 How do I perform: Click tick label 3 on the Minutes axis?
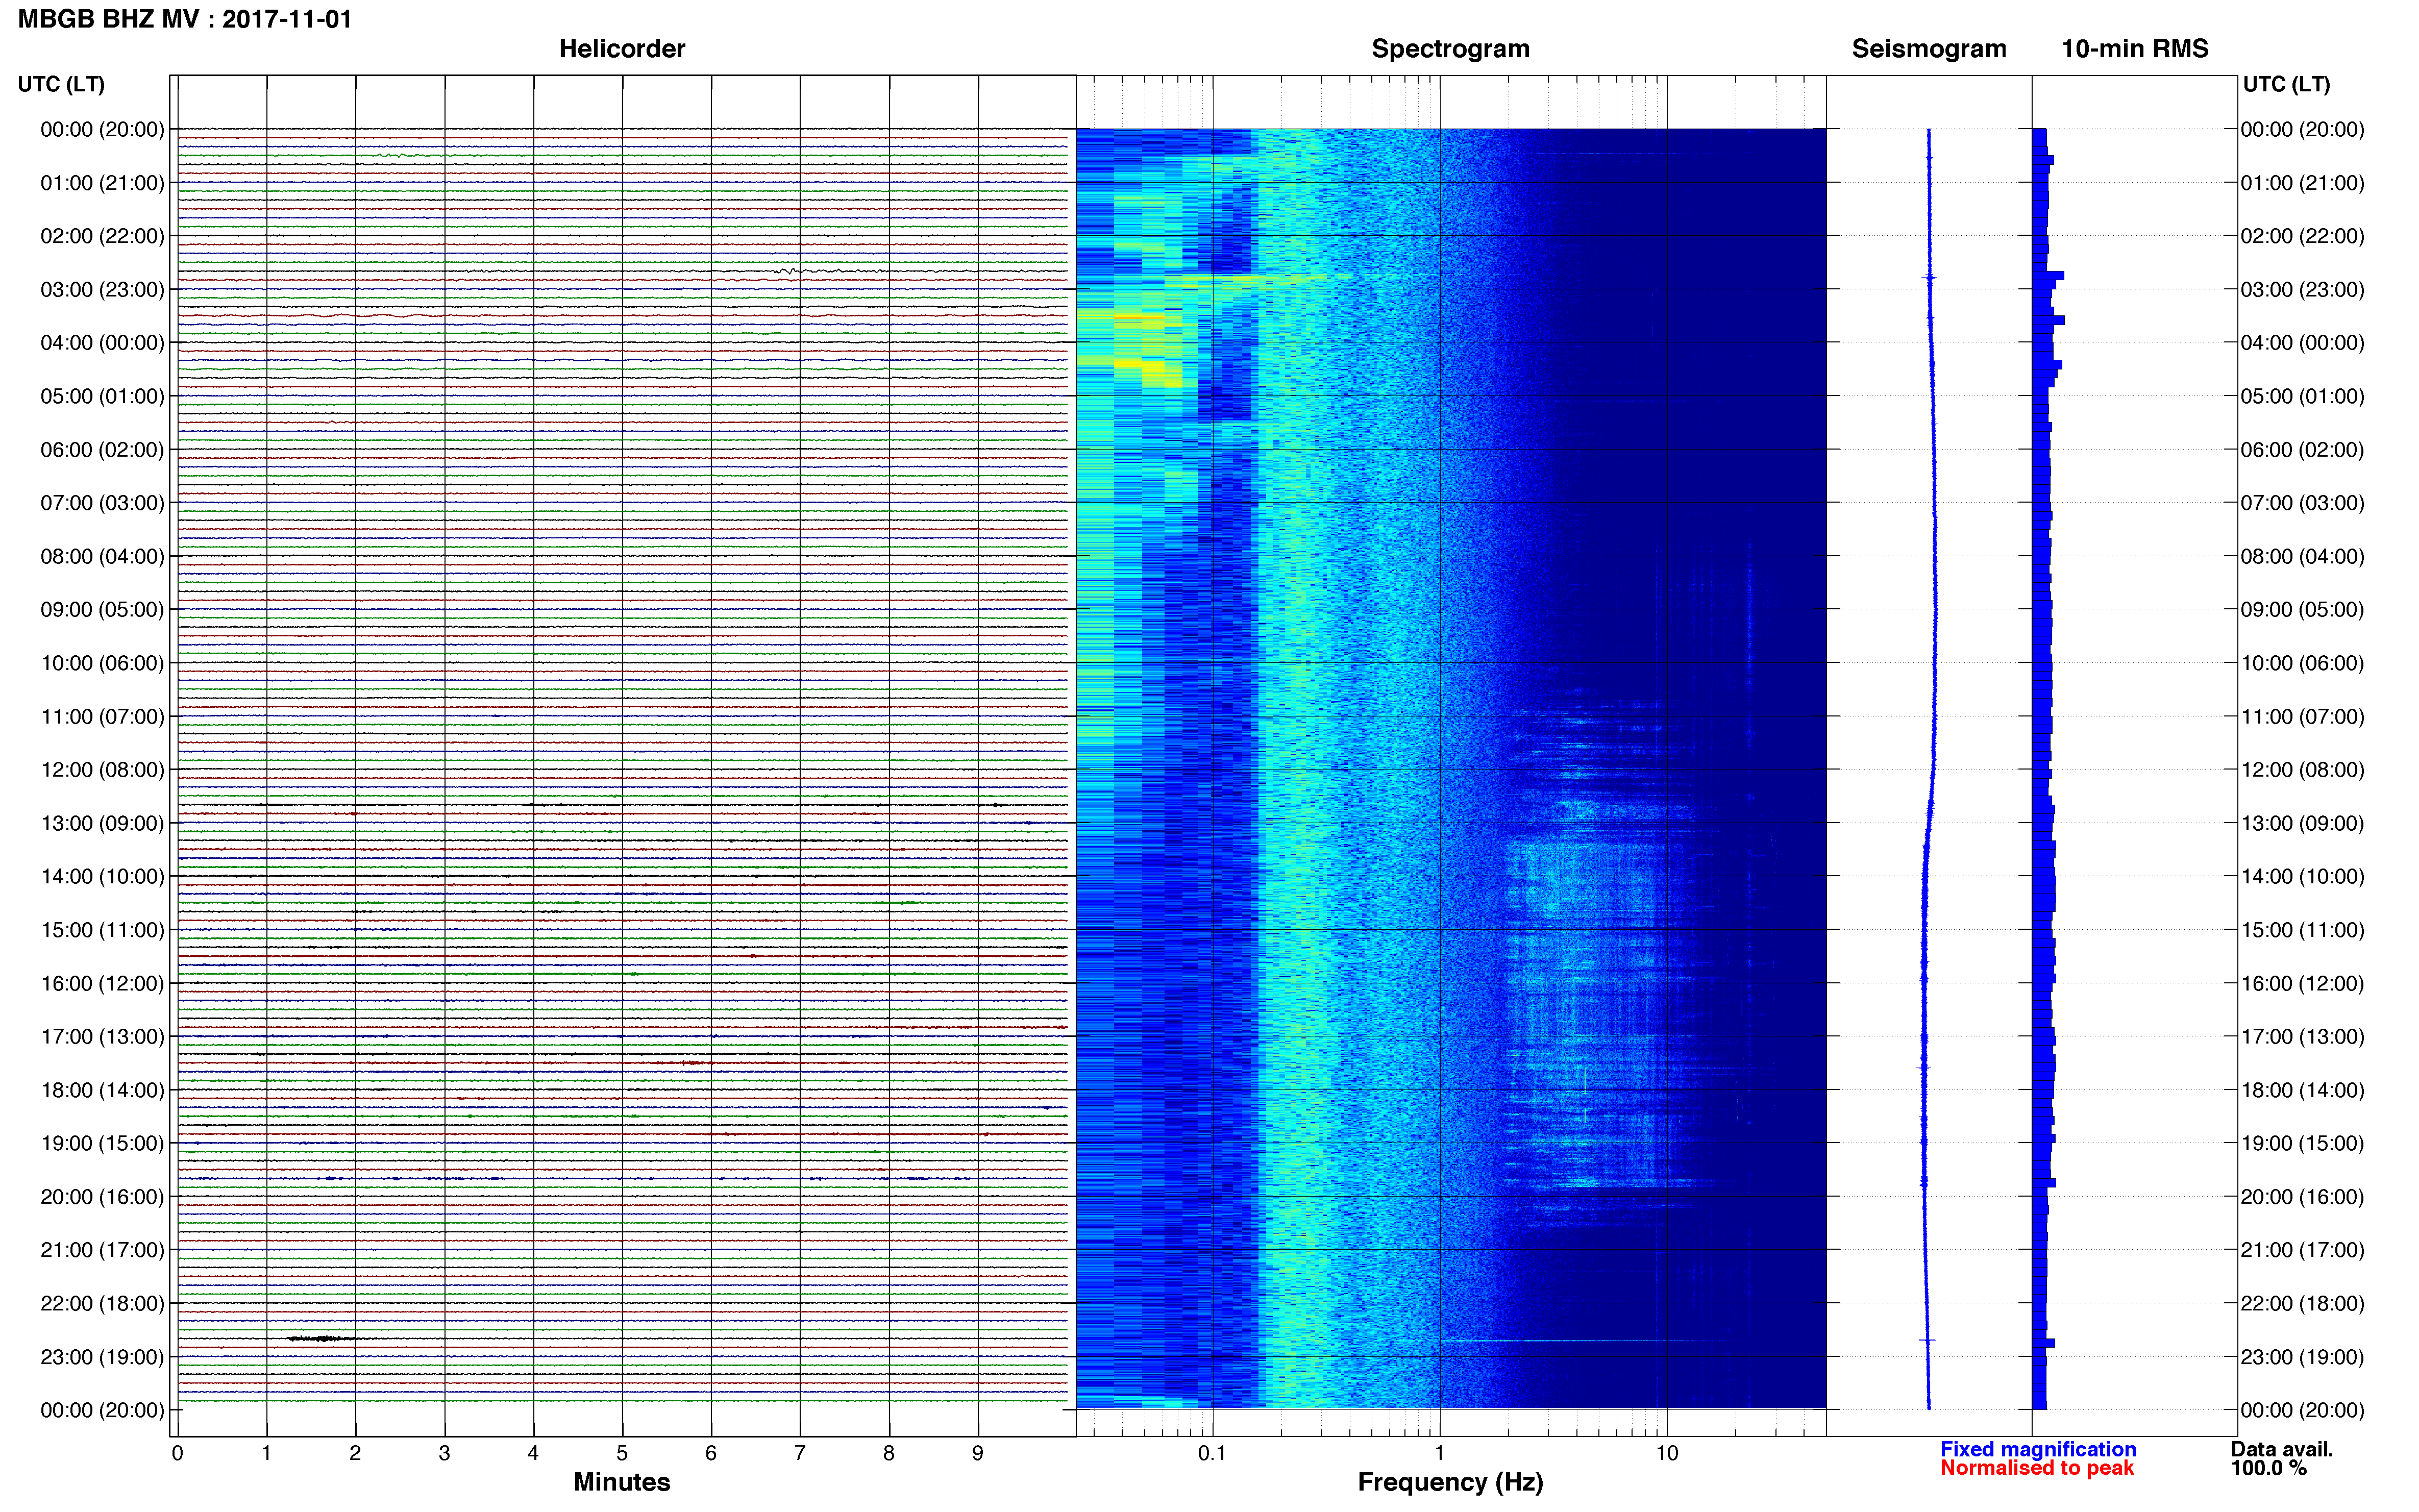coord(444,1454)
